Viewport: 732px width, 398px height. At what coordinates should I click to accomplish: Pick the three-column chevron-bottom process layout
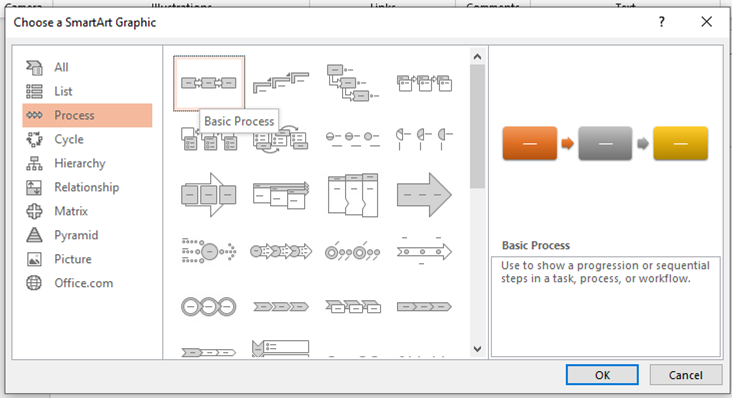(352, 195)
